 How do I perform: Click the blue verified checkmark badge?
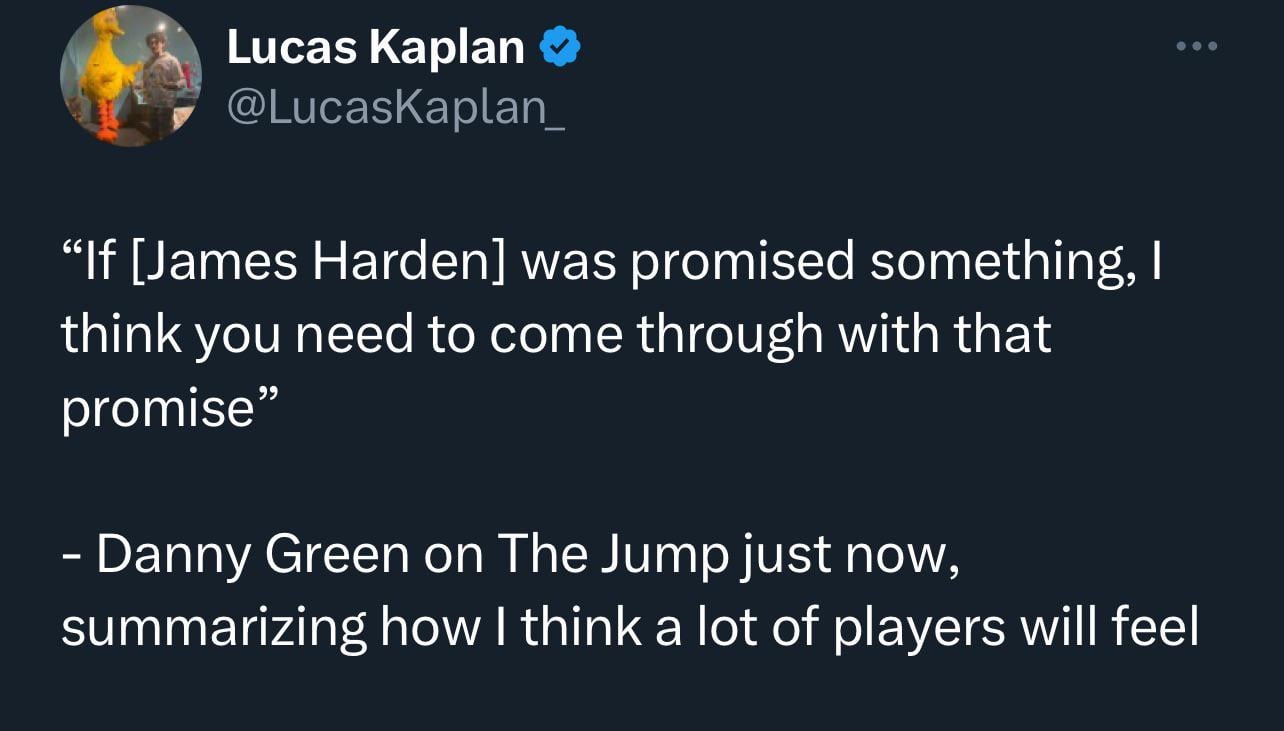coord(560,47)
